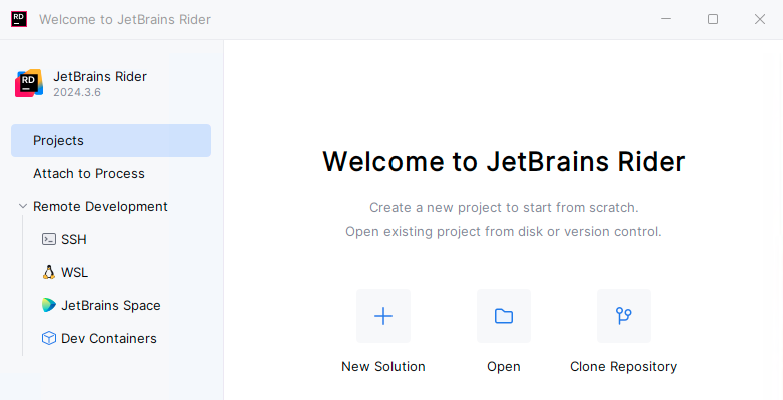The height and width of the screenshot is (400, 783).
Task: Choose JetBrains Space in the sidebar
Action: (x=111, y=305)
